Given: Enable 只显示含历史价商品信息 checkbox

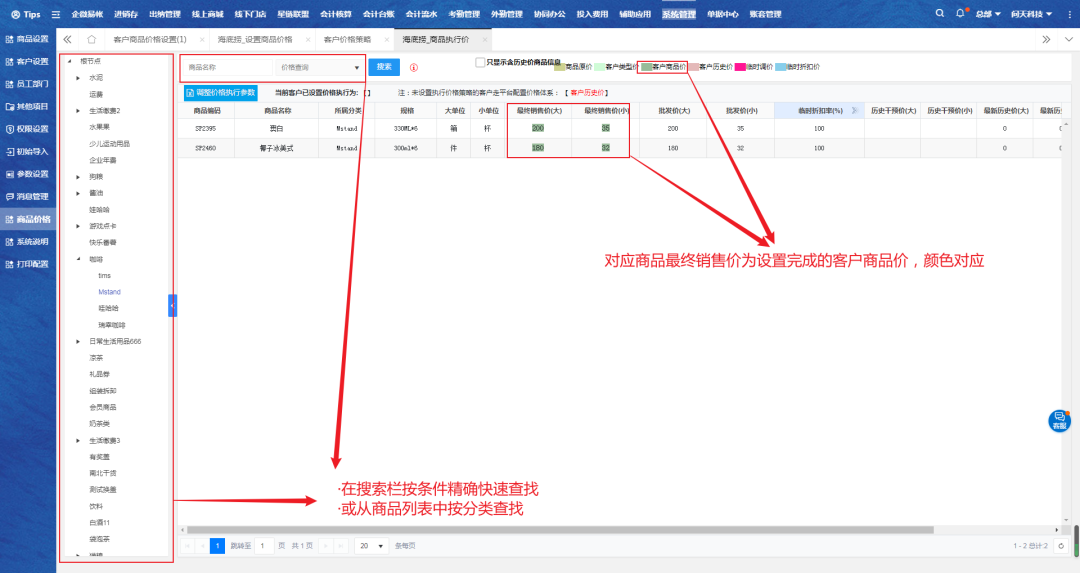Looking at the screenshot, I should tap(480, 62).
